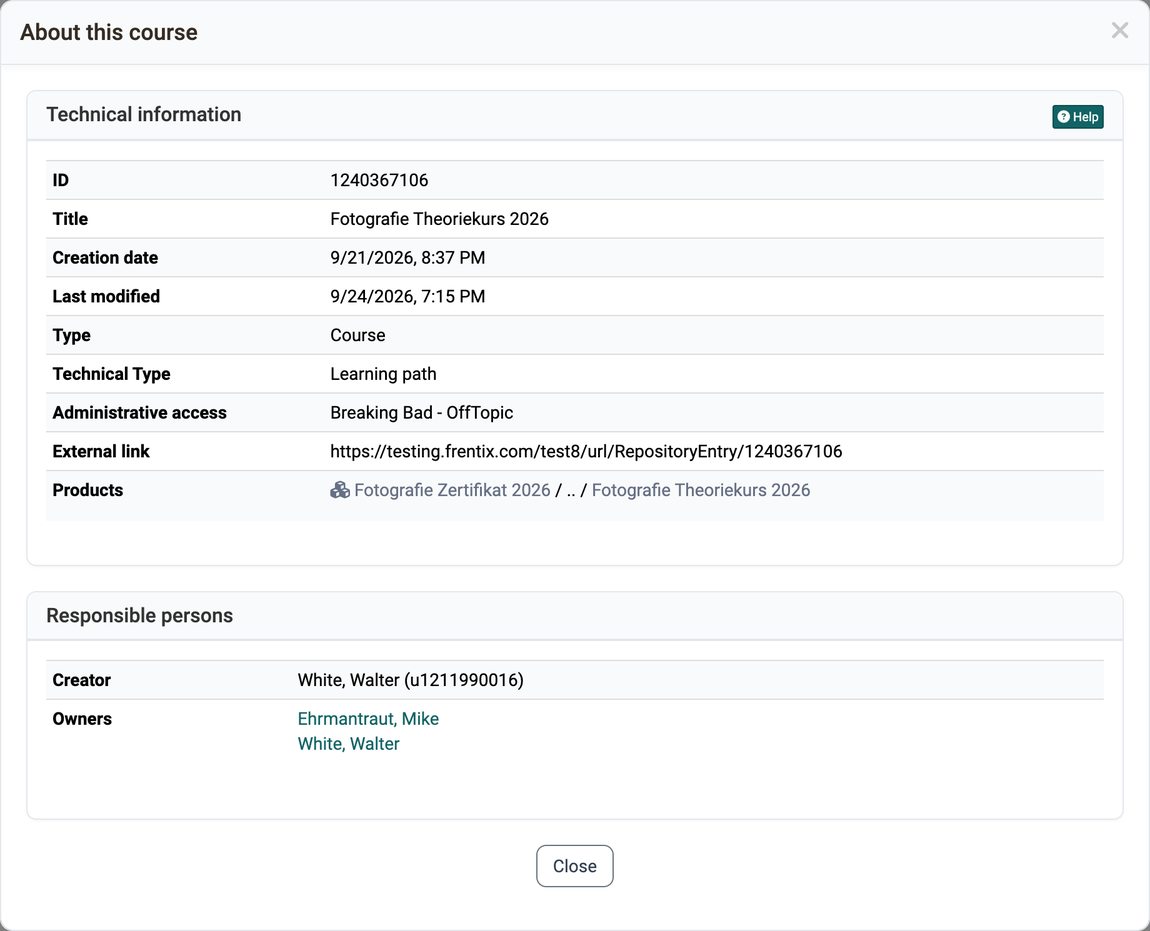Select the ID value 1240367106

click(379, 180)
